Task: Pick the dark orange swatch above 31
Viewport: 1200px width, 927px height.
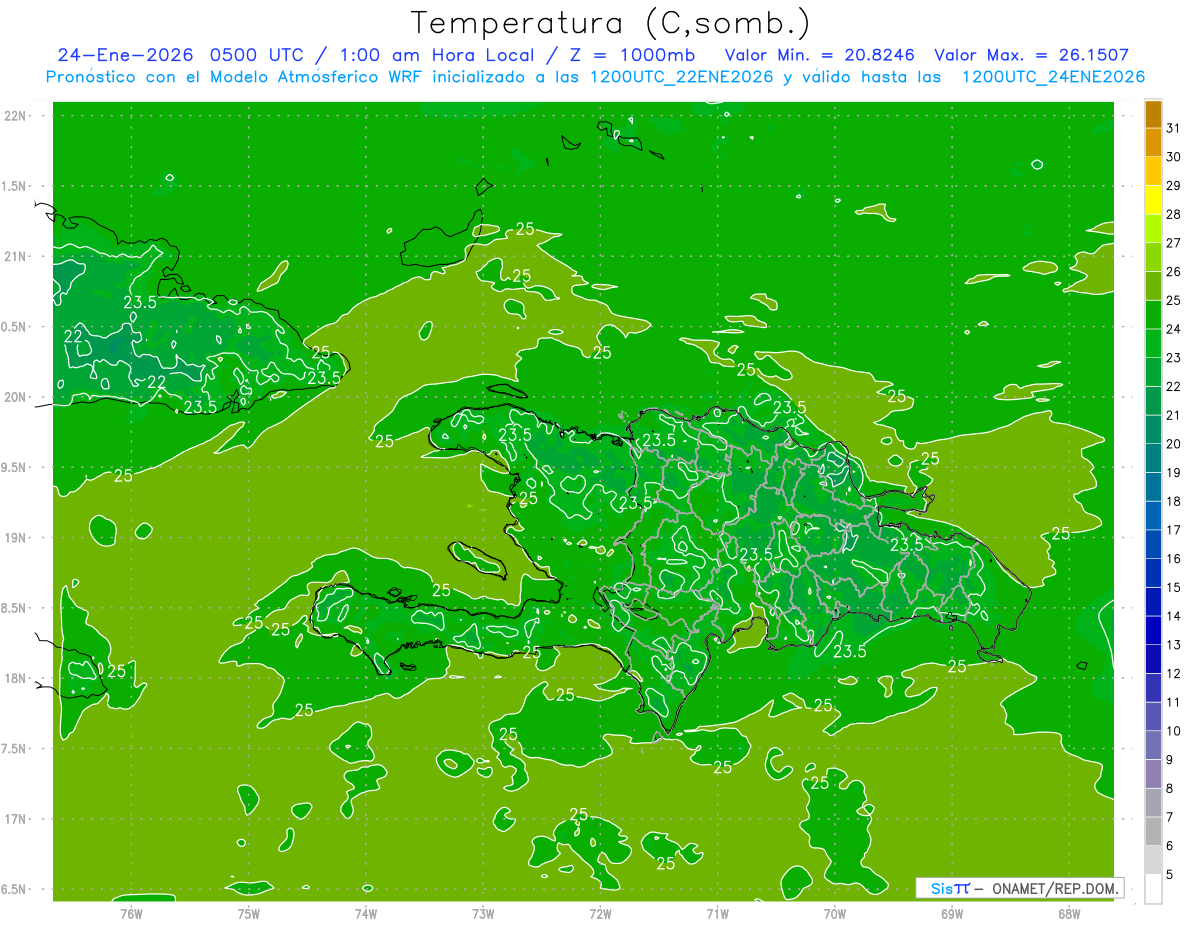Action: (x=1153, y=114)
